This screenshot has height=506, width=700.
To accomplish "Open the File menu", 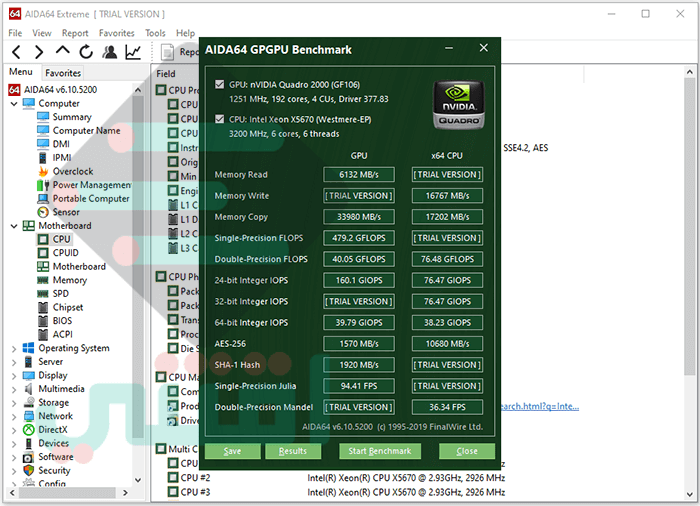I will (15, 33).
